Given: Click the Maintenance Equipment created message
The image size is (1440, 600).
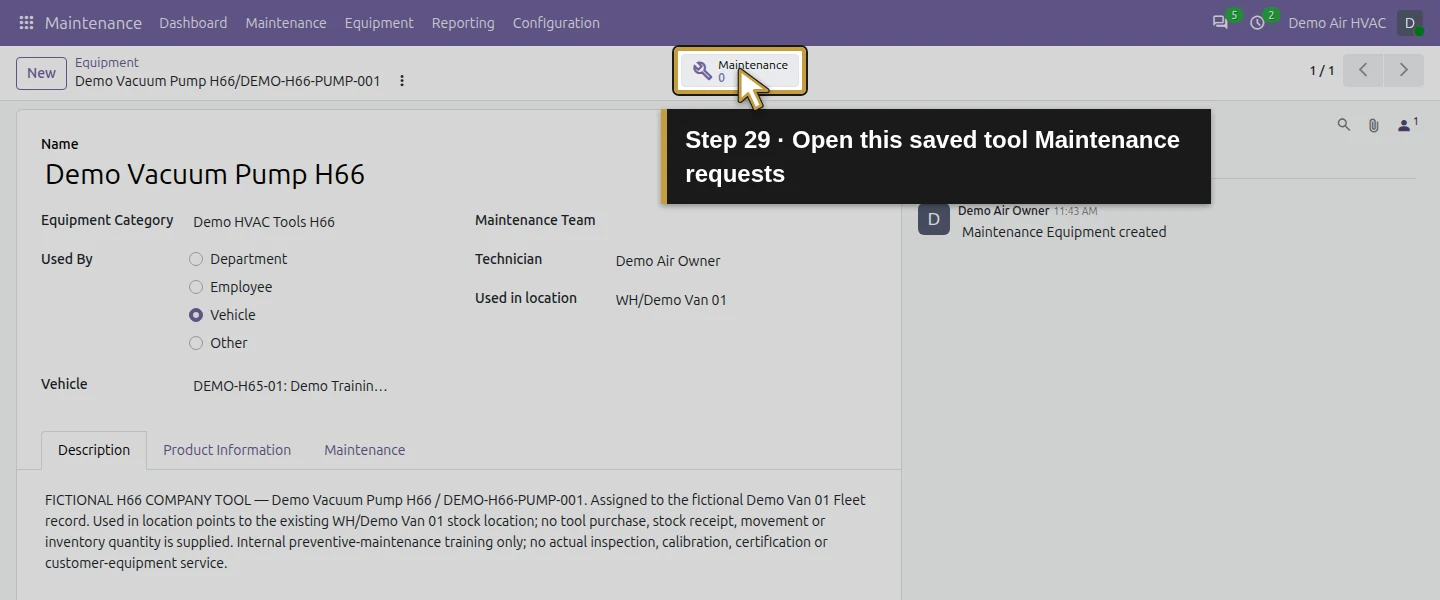Looking at the screenshot, I should point(1064,232).
